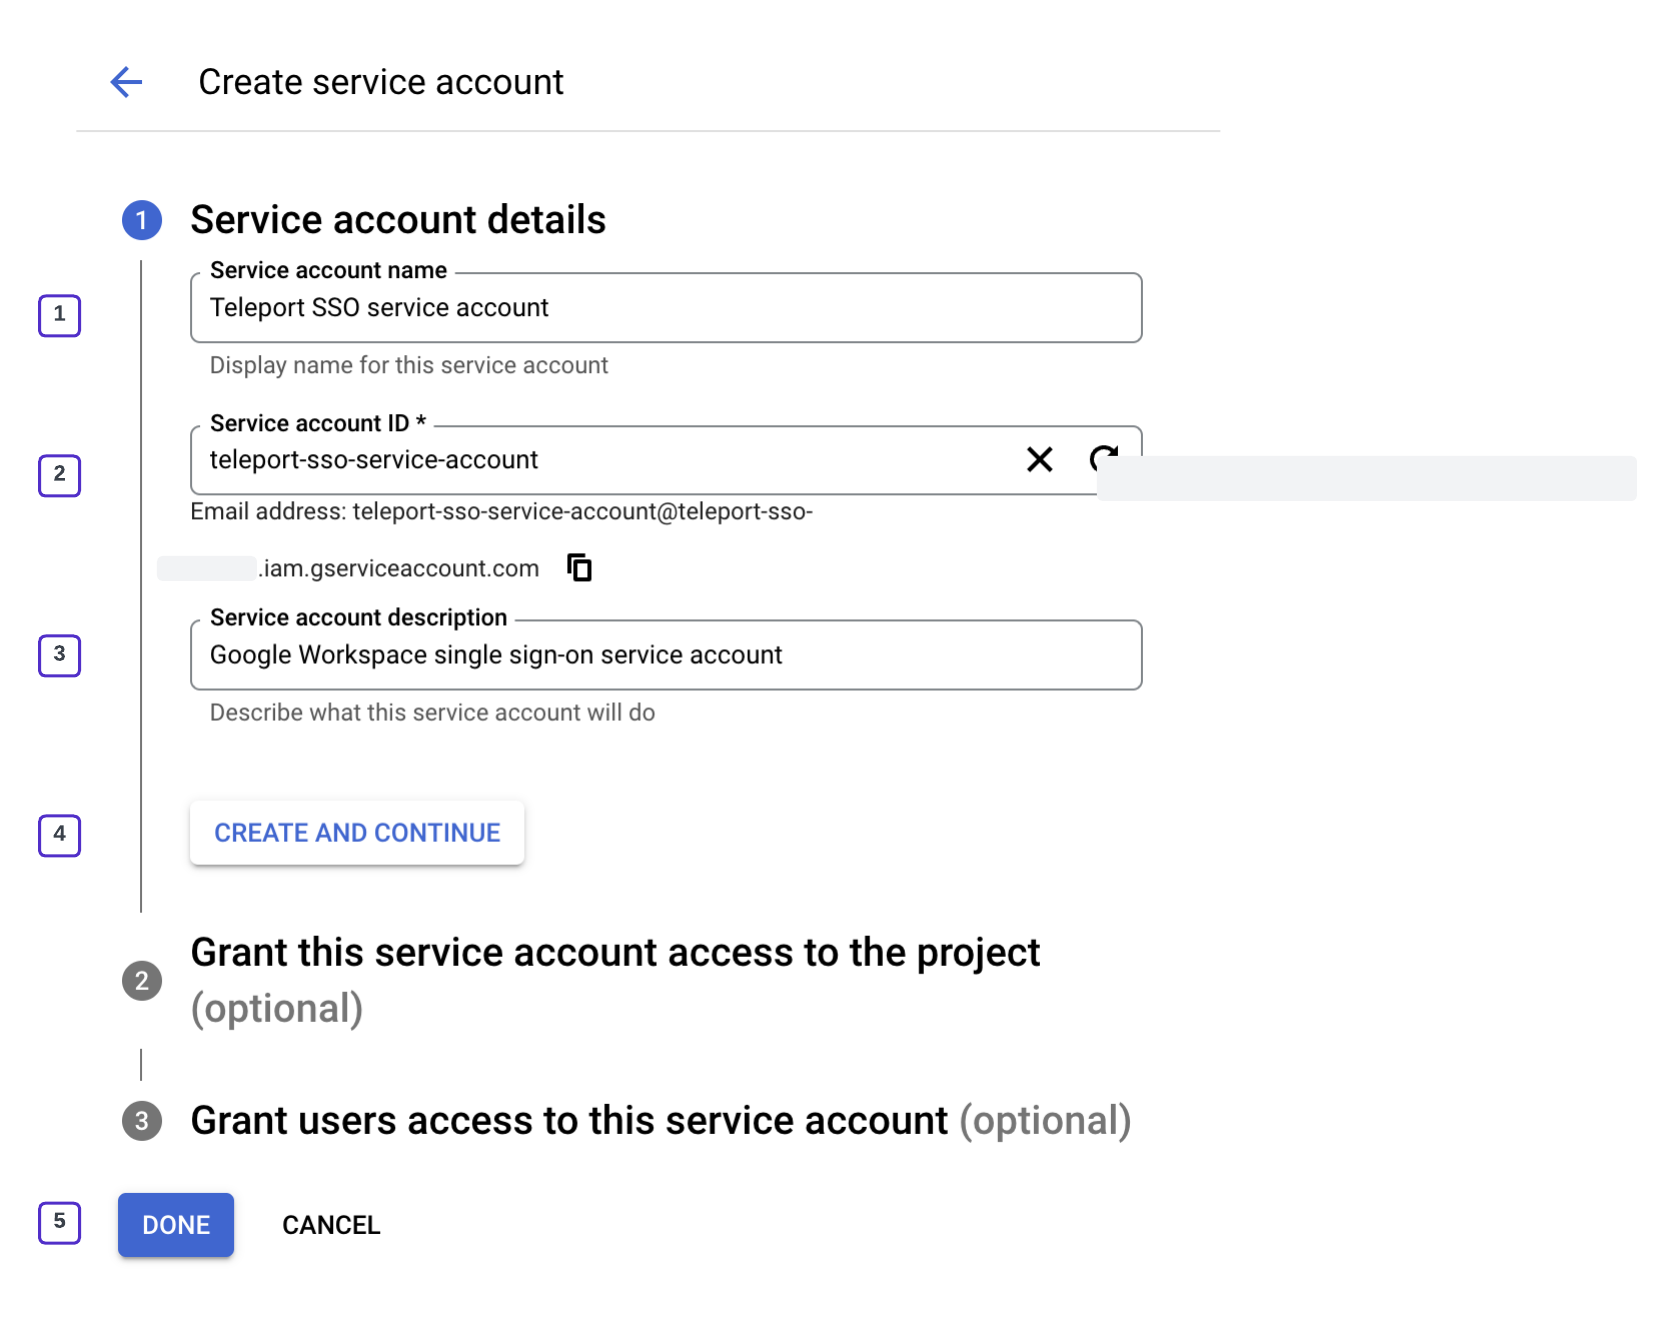Click the step 3 circle for user access
The image size is (1677, 1336).
tap(141, 1121)
